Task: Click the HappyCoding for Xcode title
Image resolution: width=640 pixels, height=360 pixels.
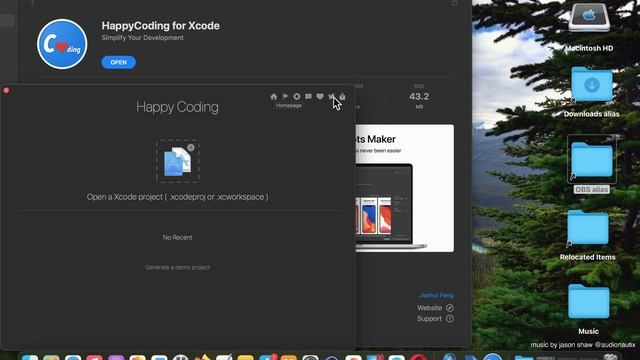Action: pyautogui.click(x=160, y=26)
